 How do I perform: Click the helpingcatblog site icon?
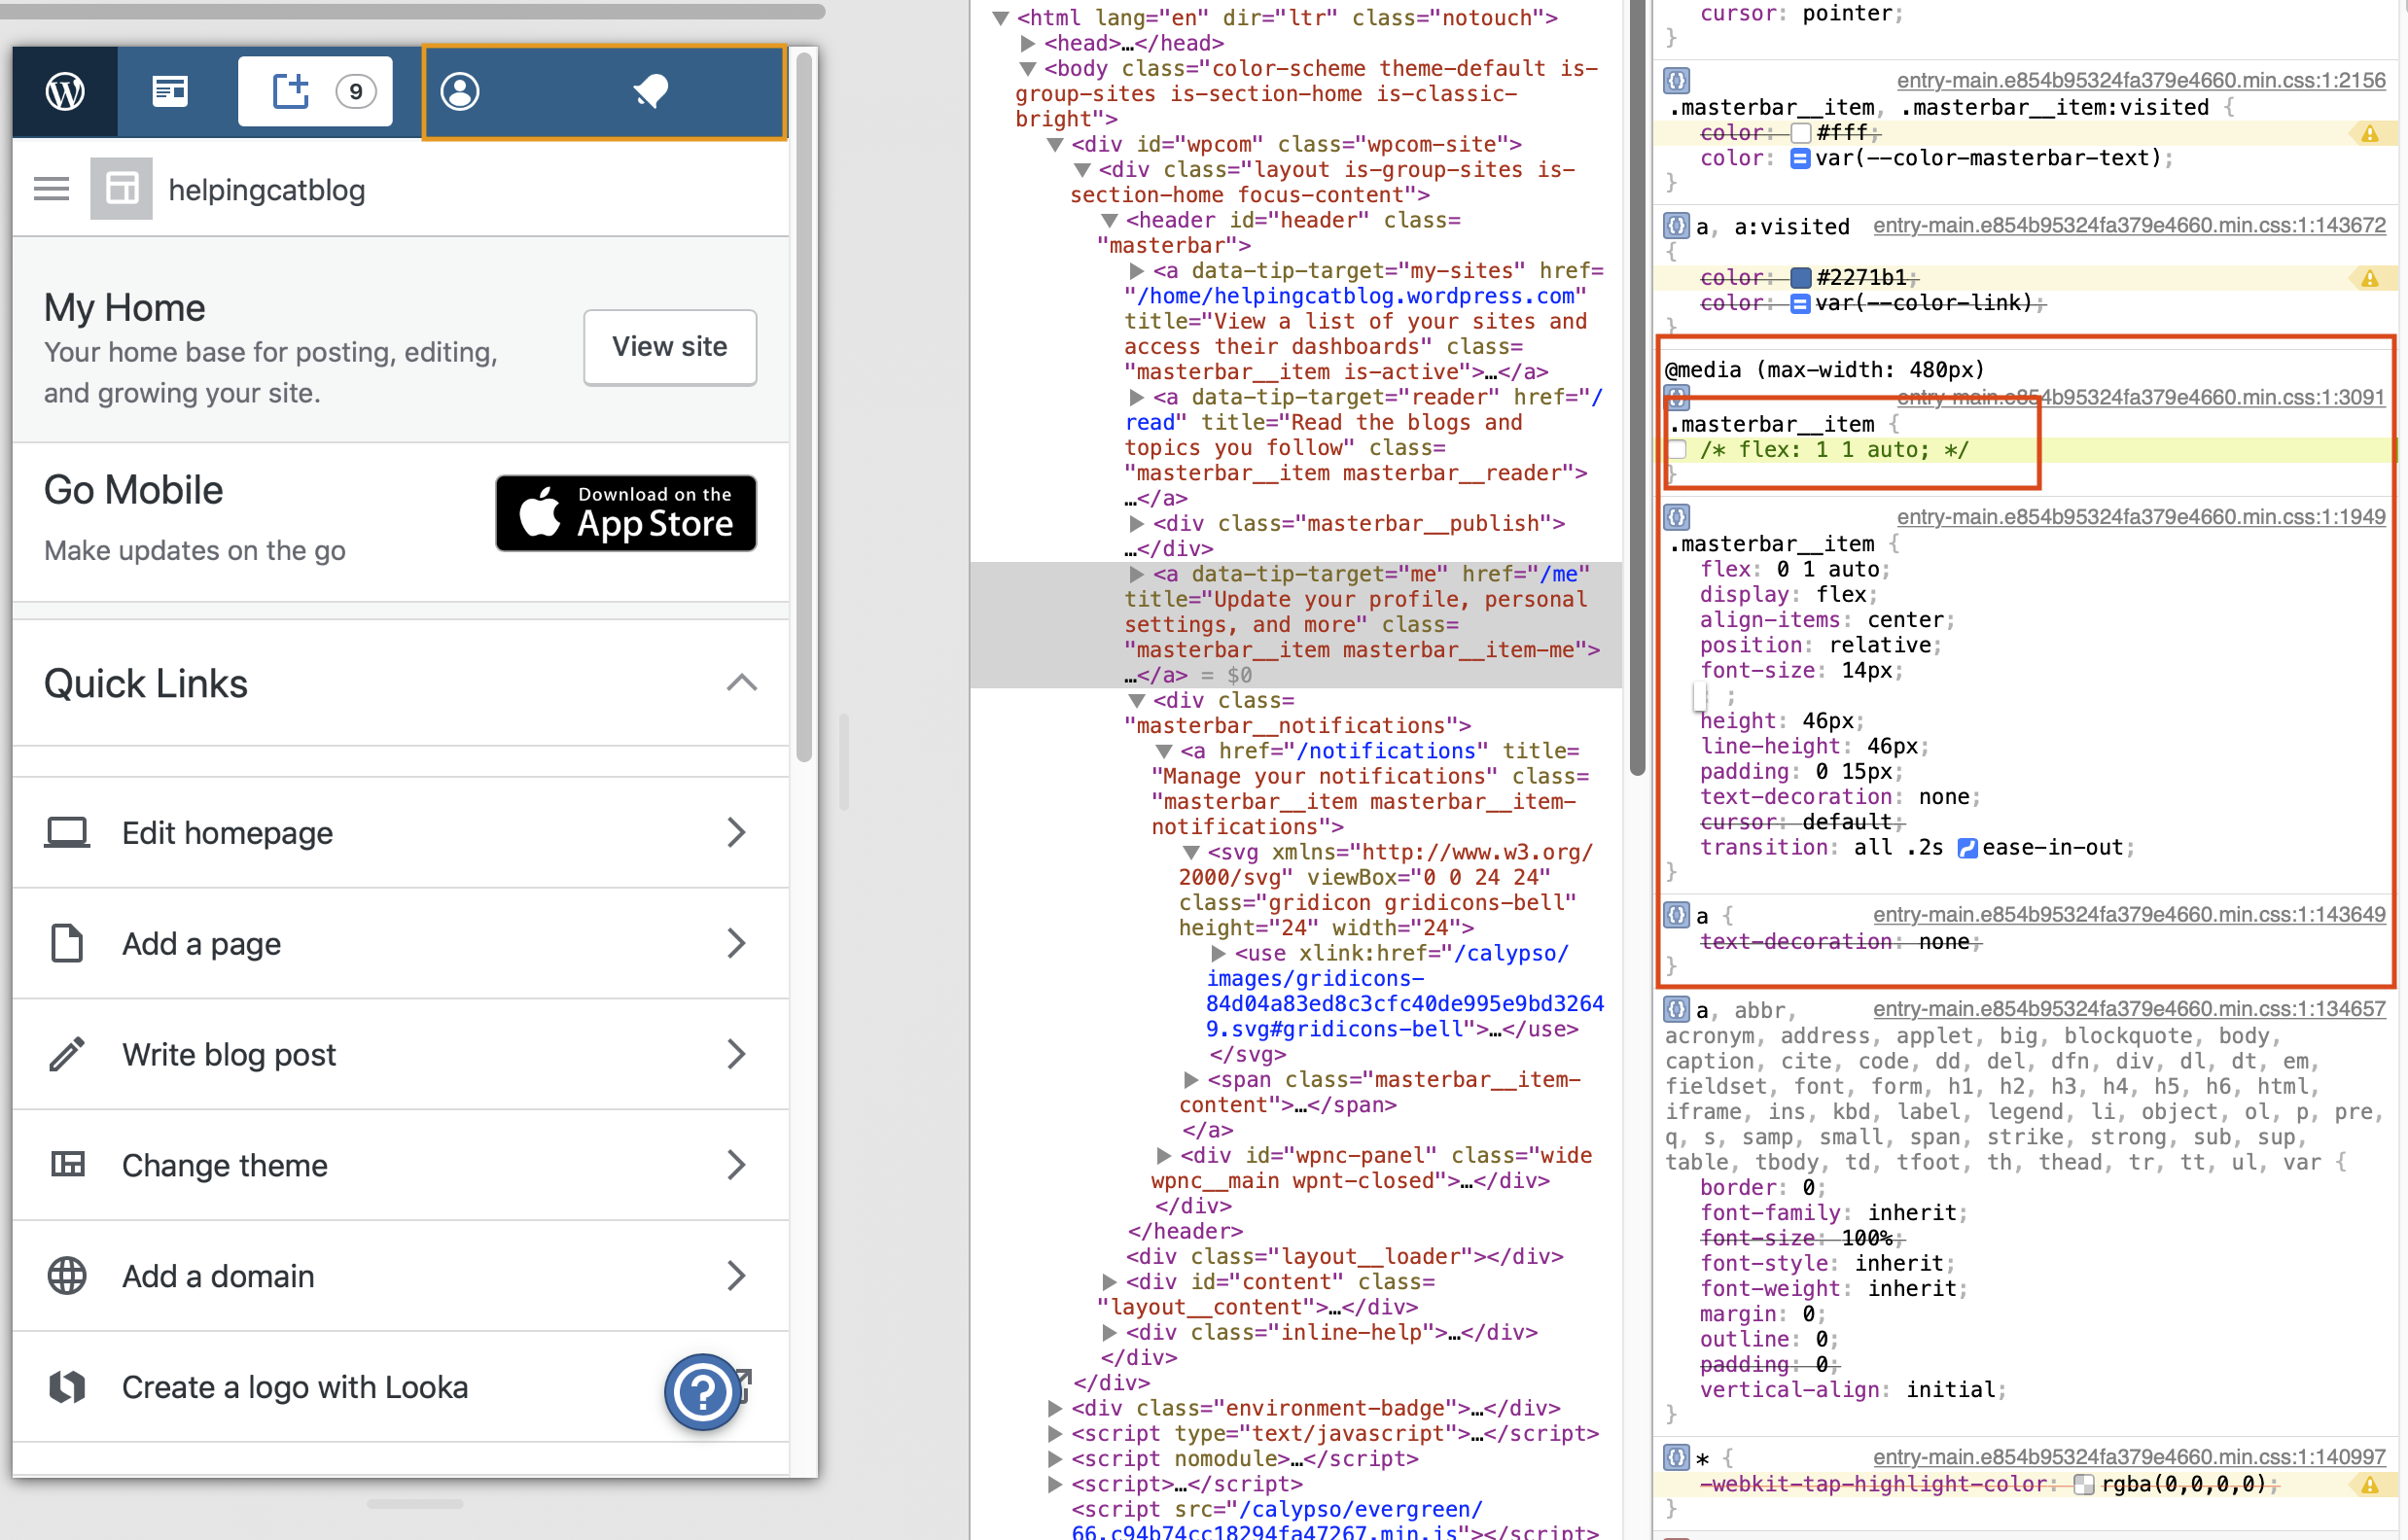(121, 189)
